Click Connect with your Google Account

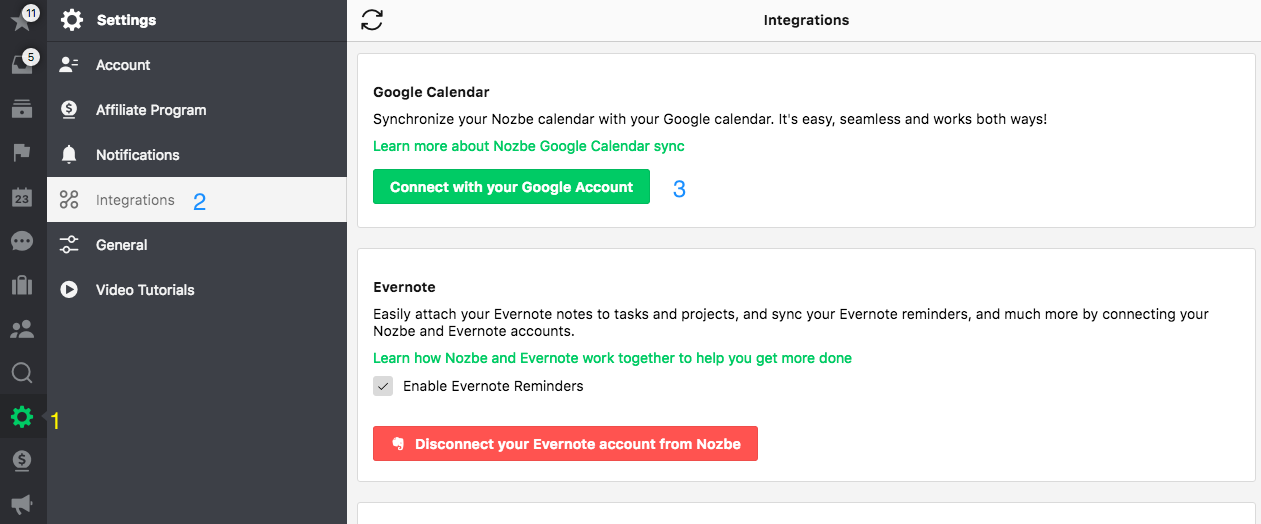(511, 187)
